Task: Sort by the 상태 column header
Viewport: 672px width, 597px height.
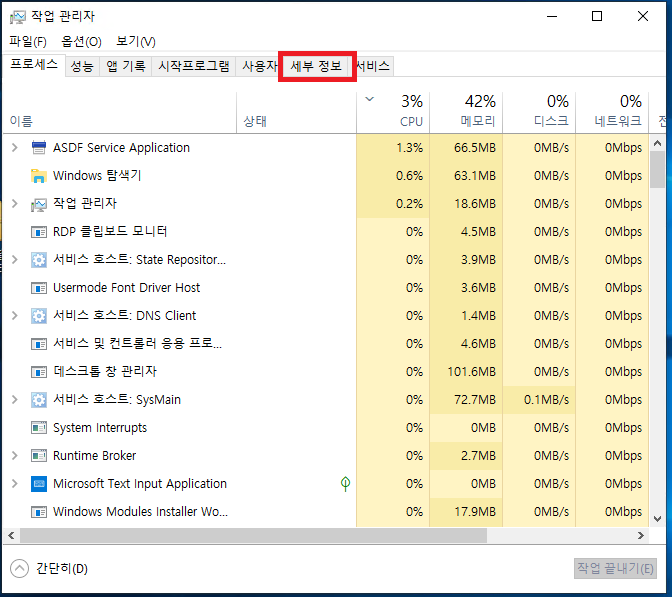Action: [x=297, y=112]
